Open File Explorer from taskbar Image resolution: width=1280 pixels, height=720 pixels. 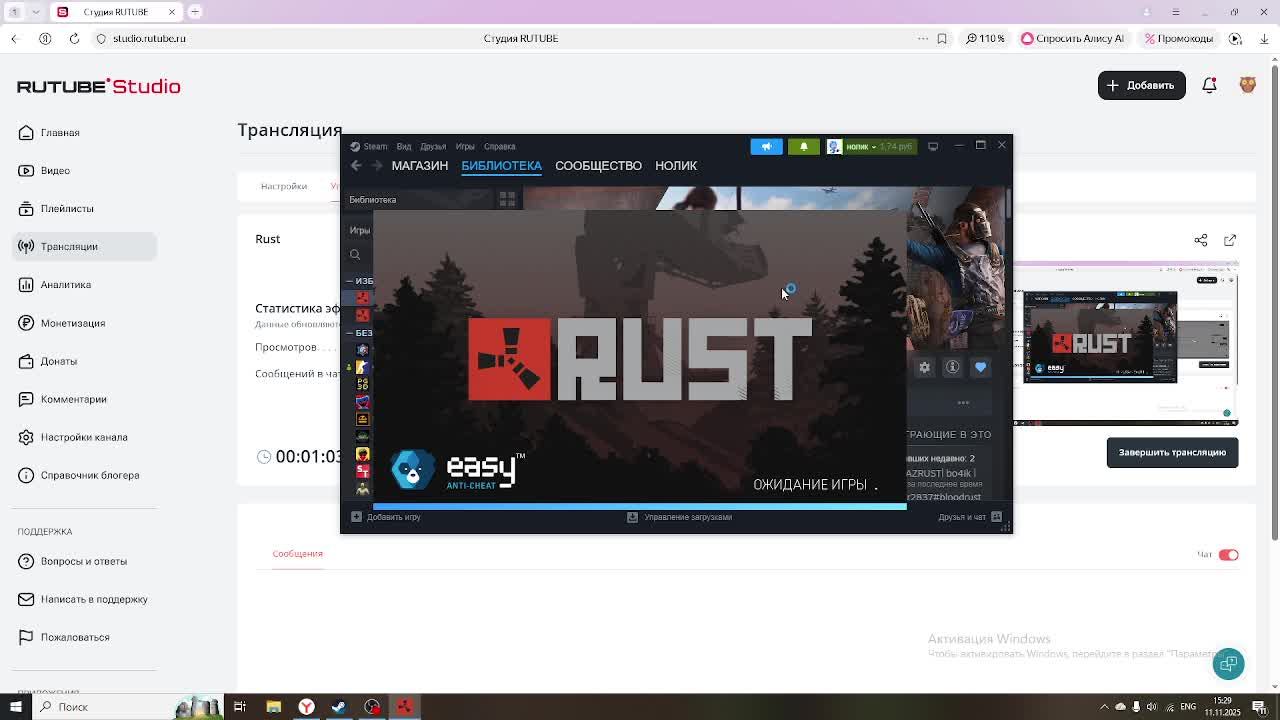(x=273, y=707)
